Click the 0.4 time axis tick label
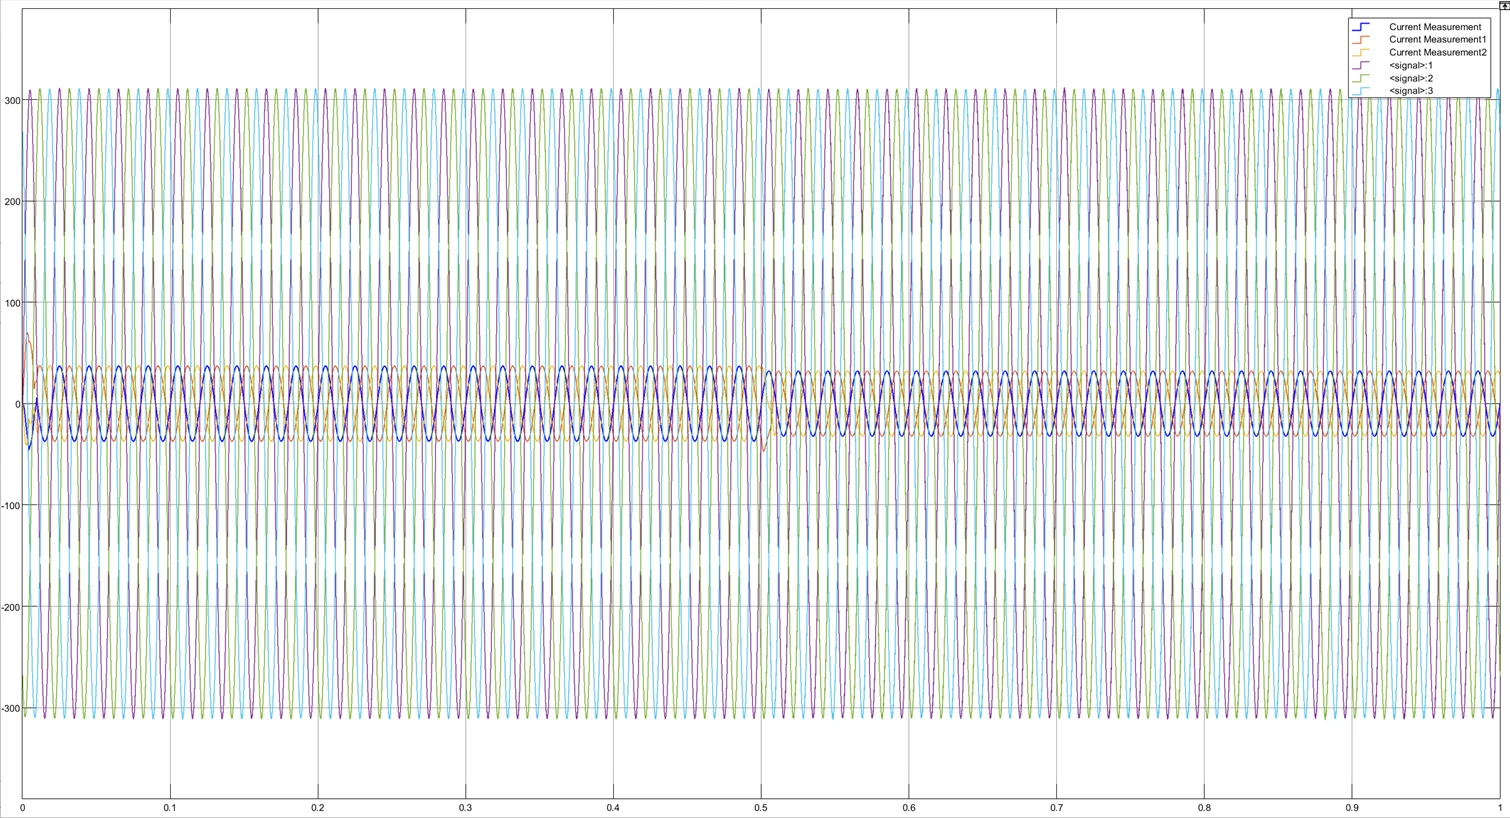Viewport: 1510px width, 818px height. point(613,808)
